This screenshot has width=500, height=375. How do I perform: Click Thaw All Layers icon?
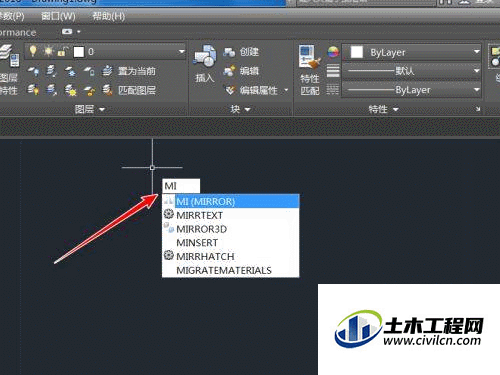click(70, 90)
